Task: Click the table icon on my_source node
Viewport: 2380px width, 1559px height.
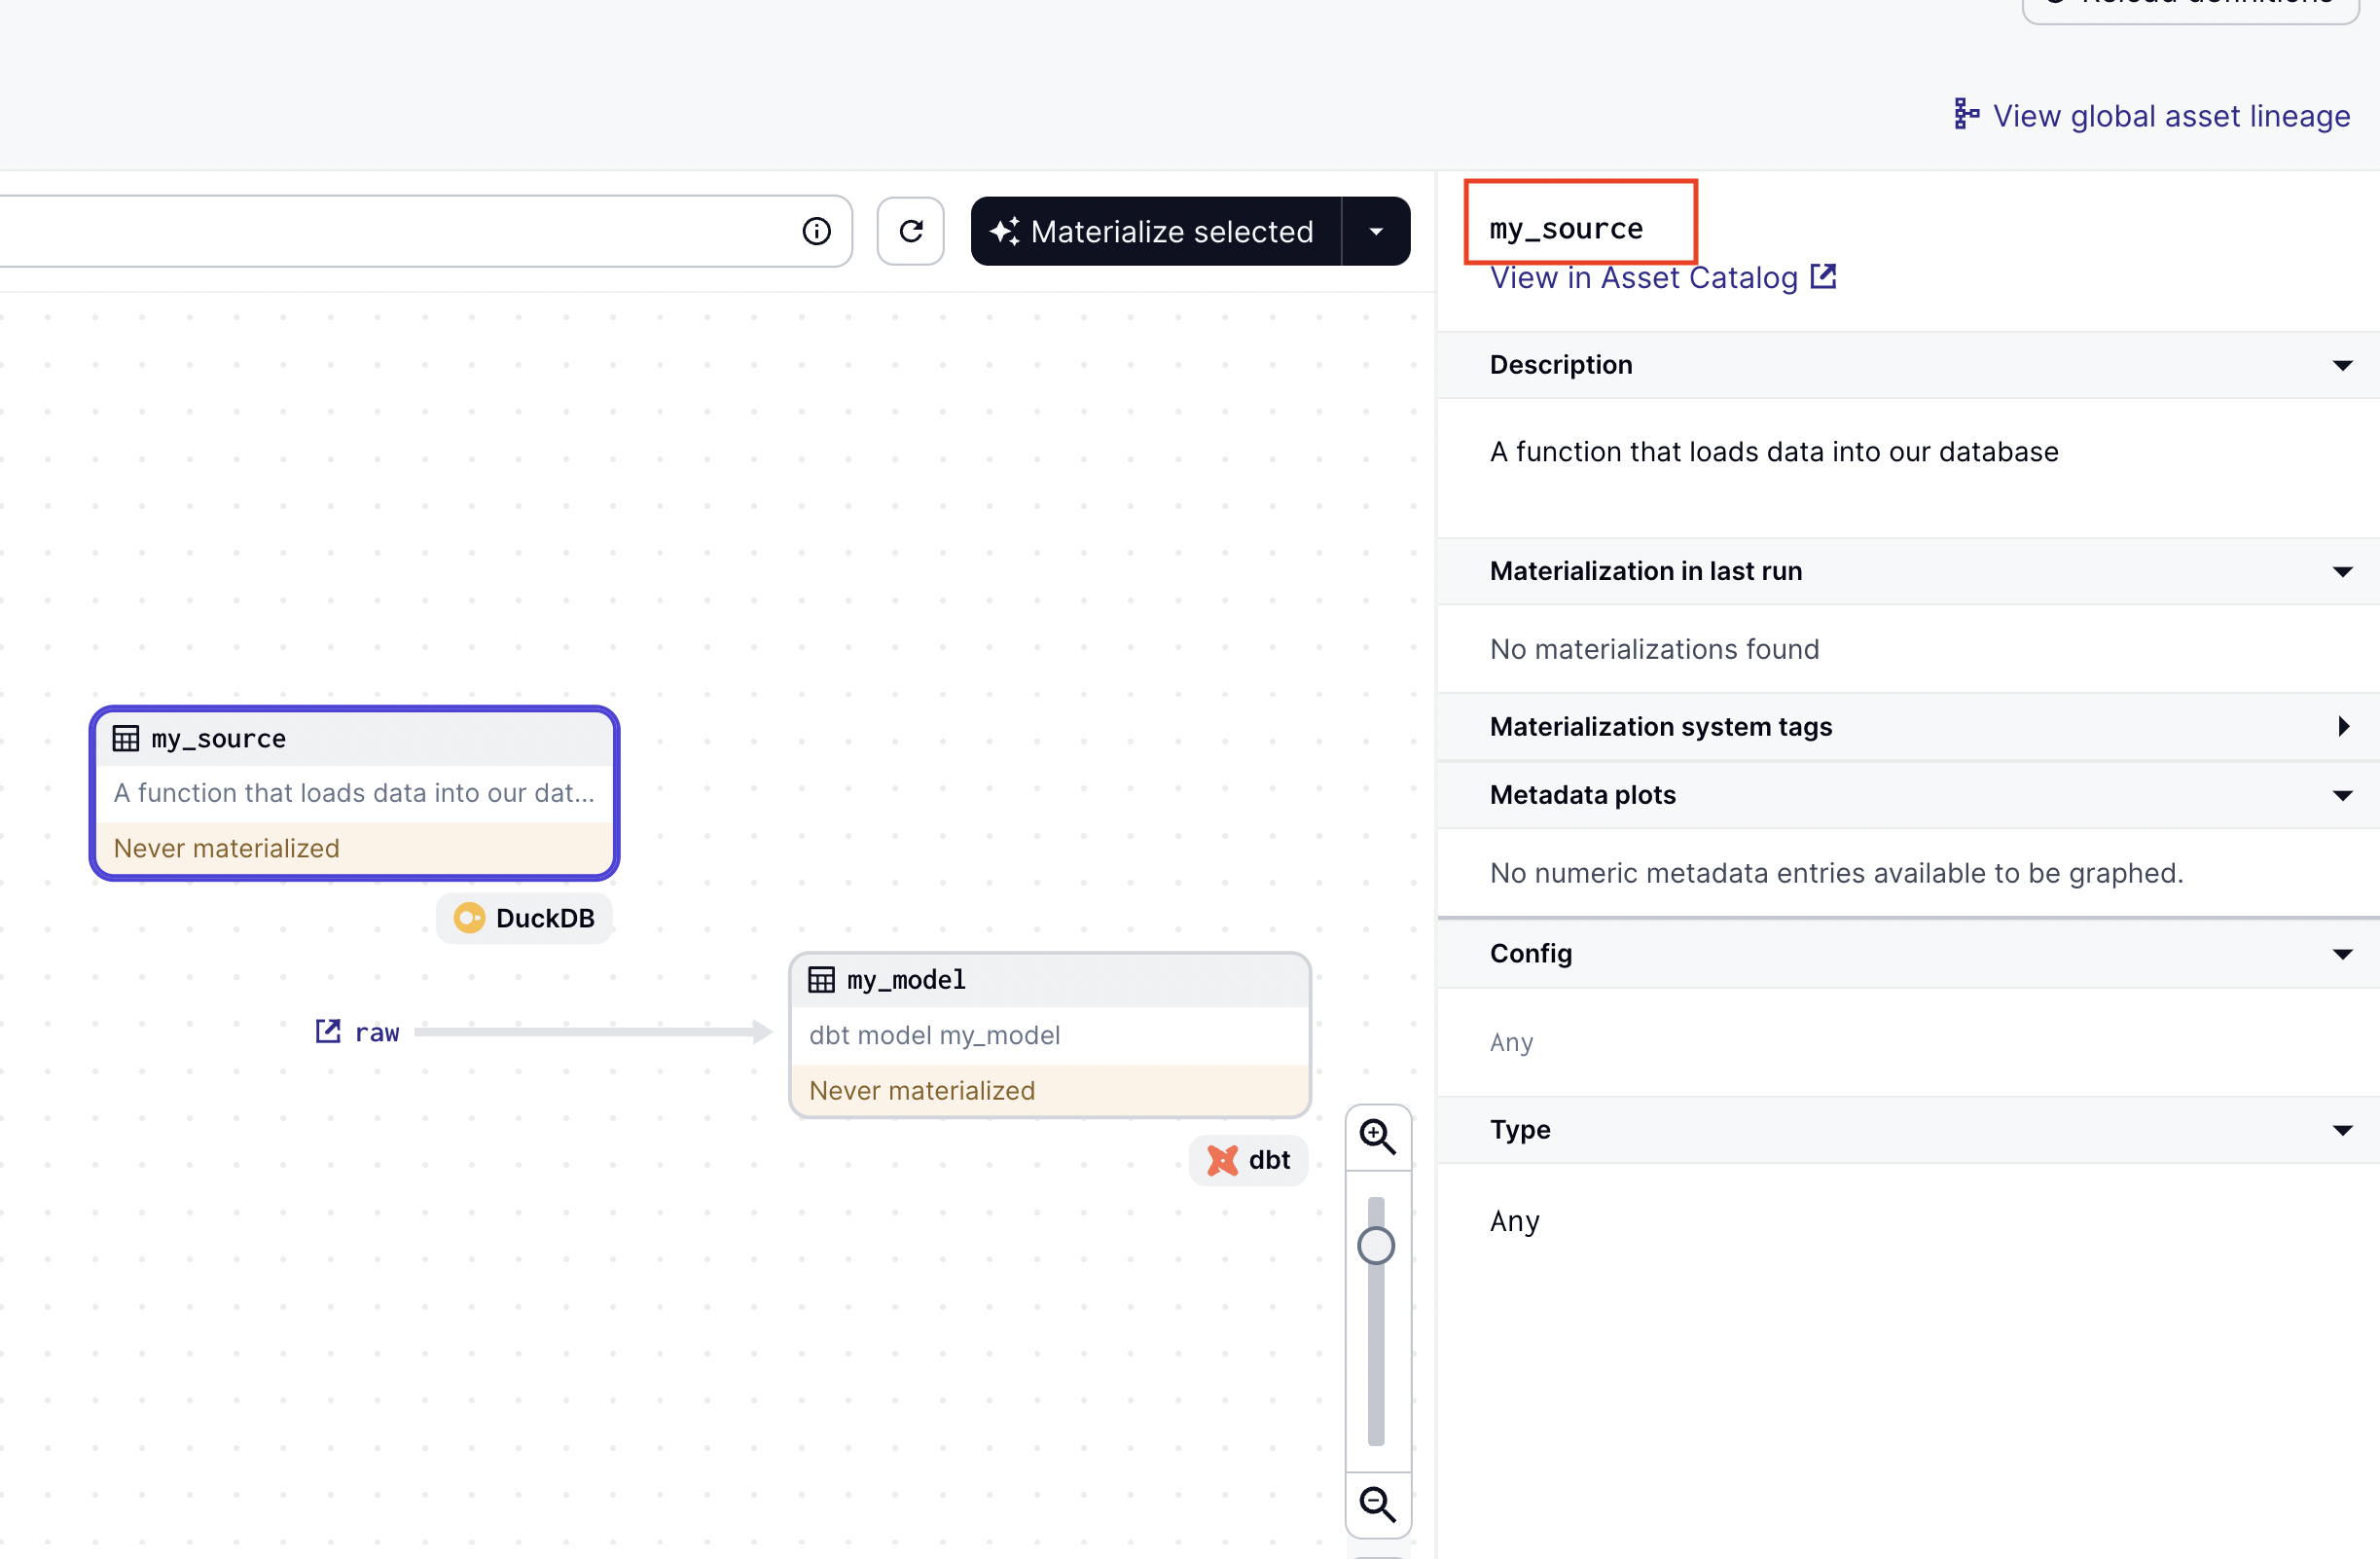Action: click(126, 738)
